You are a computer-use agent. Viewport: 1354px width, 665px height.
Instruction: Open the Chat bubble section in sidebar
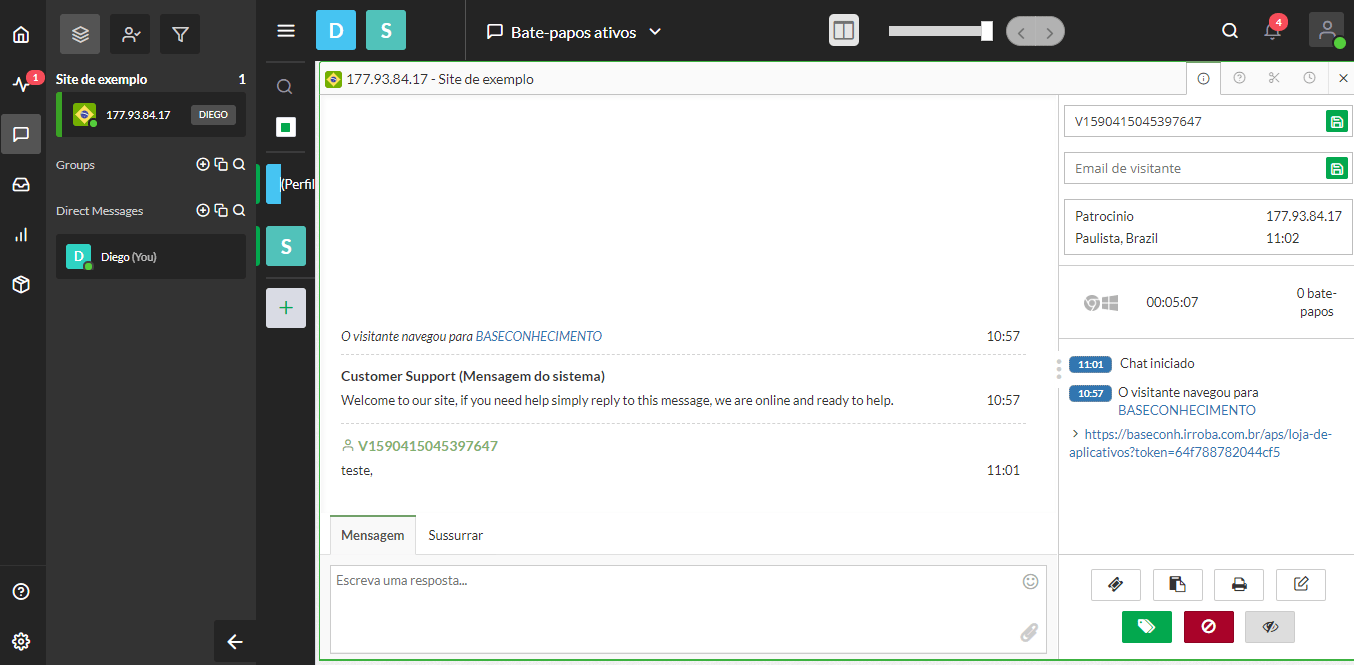point(21,134)
